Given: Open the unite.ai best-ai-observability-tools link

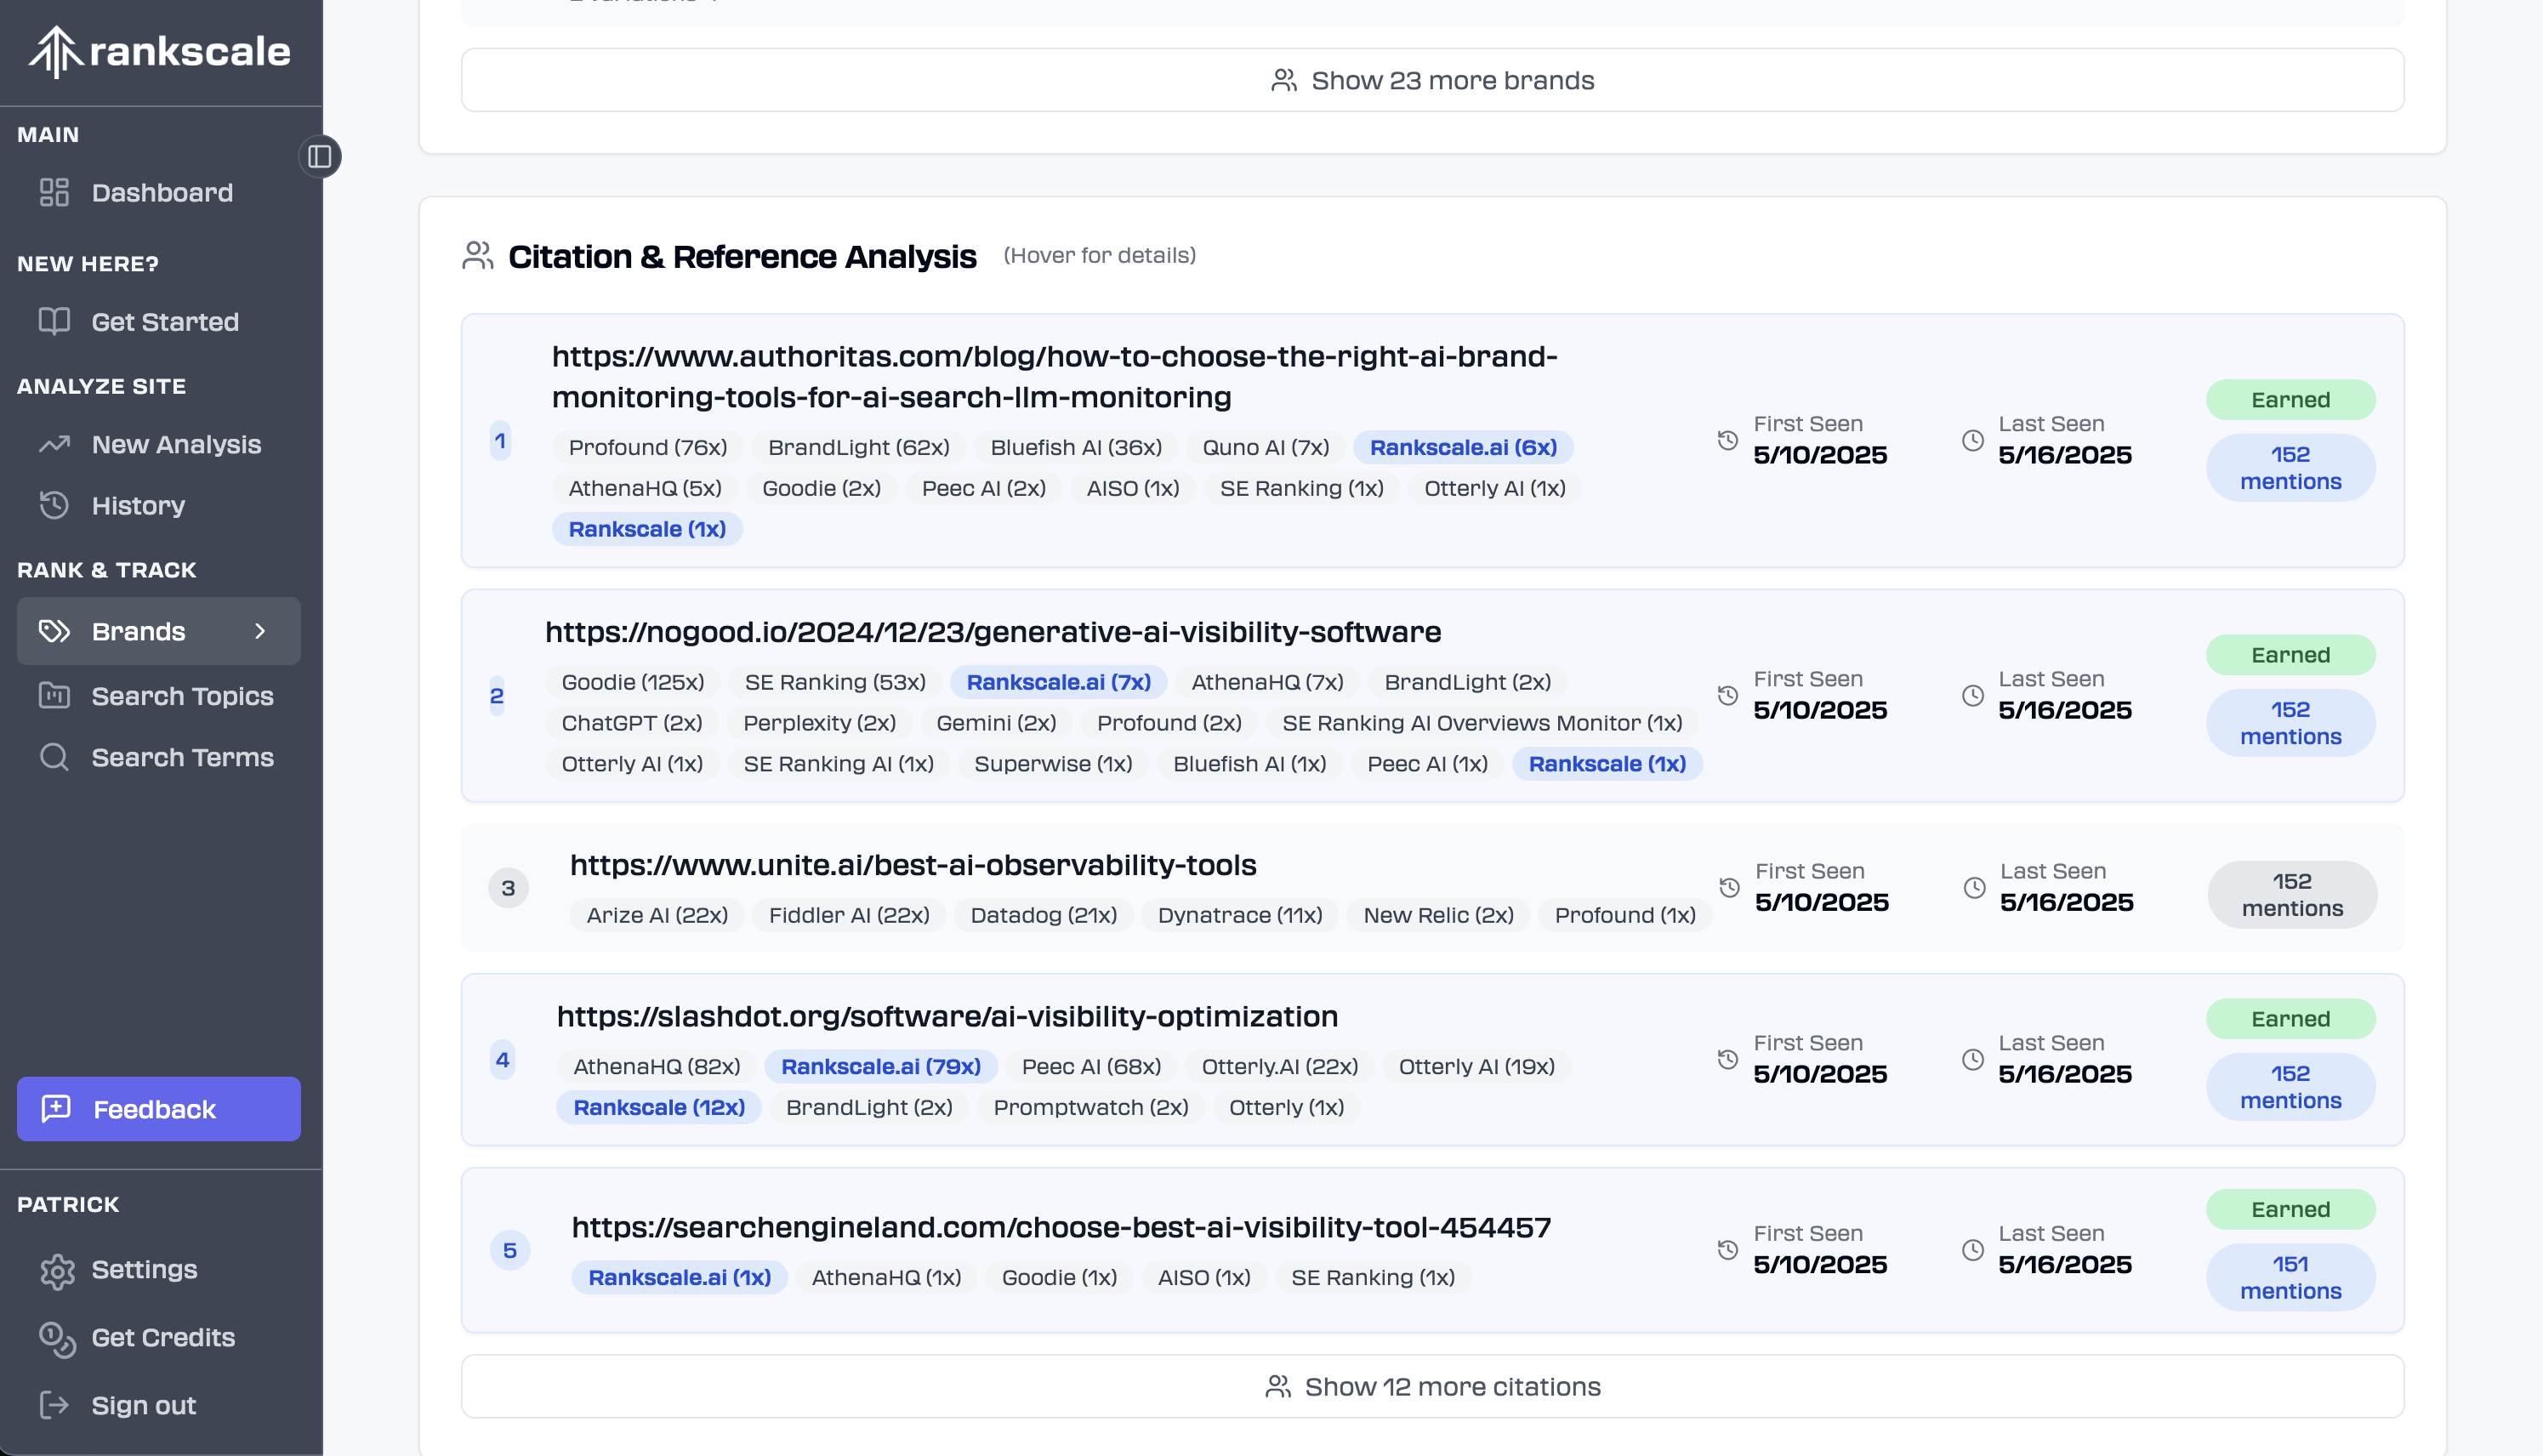Looking at the screenshot, I should 913,864.
